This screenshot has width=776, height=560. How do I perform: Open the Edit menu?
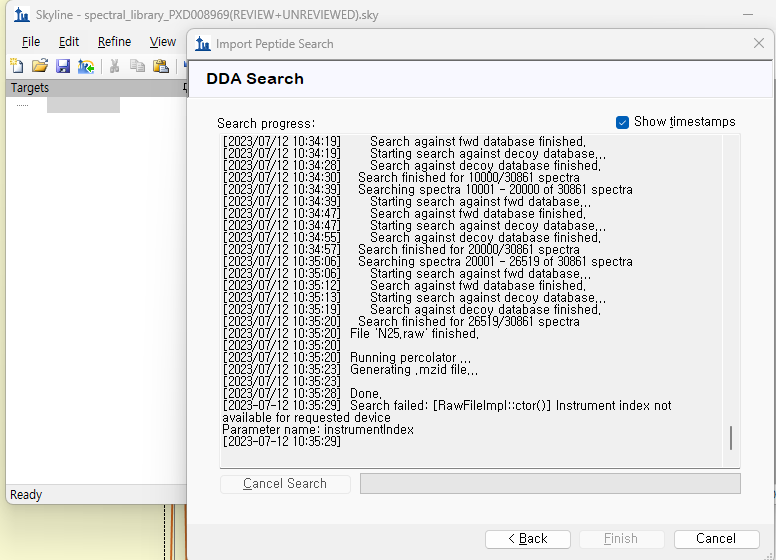(69, 41)
